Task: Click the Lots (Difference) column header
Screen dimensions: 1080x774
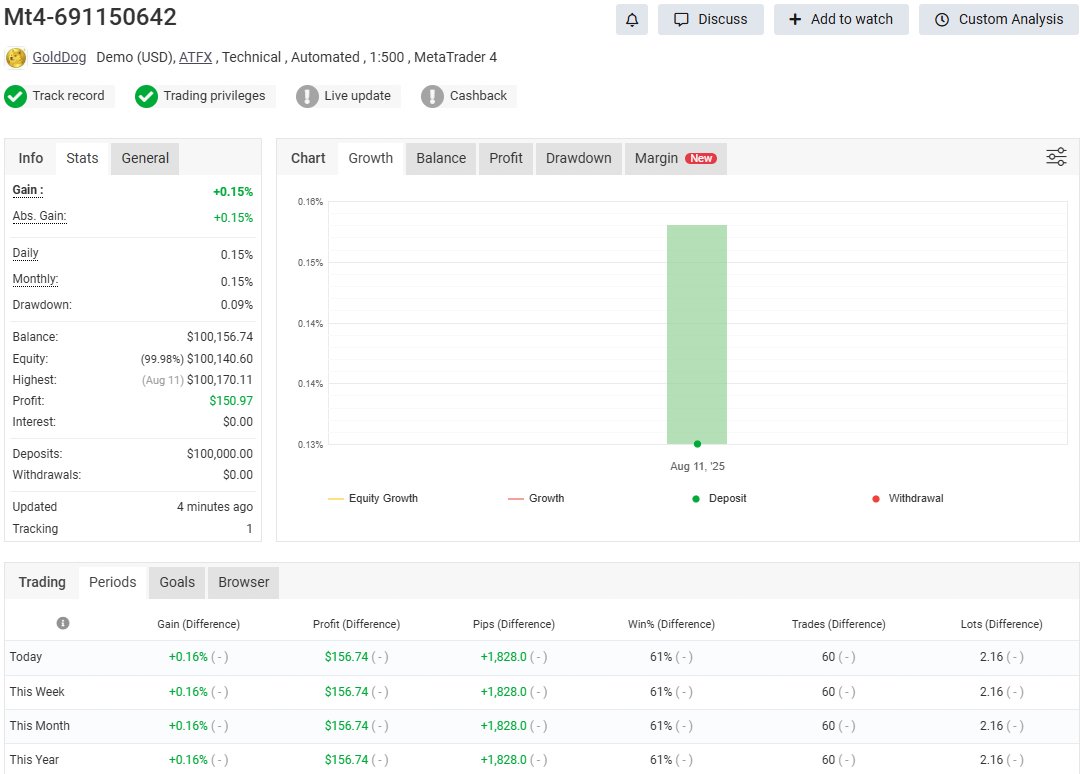Action: click(1001, 624)
